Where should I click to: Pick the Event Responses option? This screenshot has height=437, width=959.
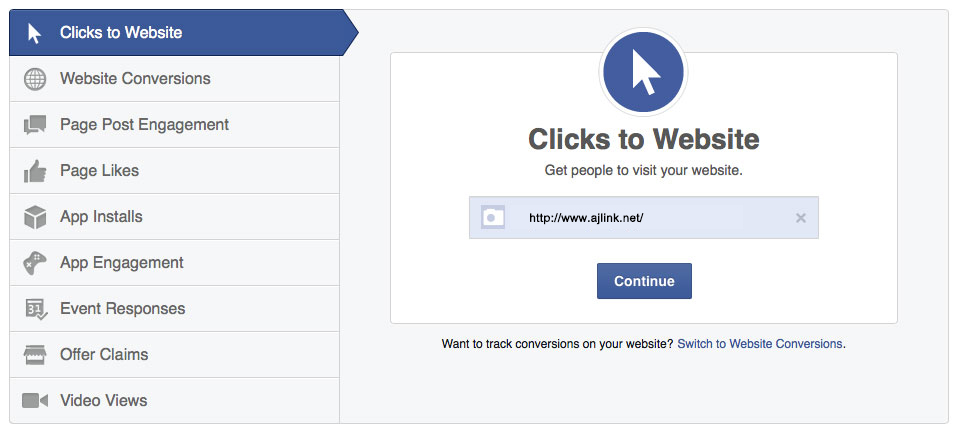point(174,309)
